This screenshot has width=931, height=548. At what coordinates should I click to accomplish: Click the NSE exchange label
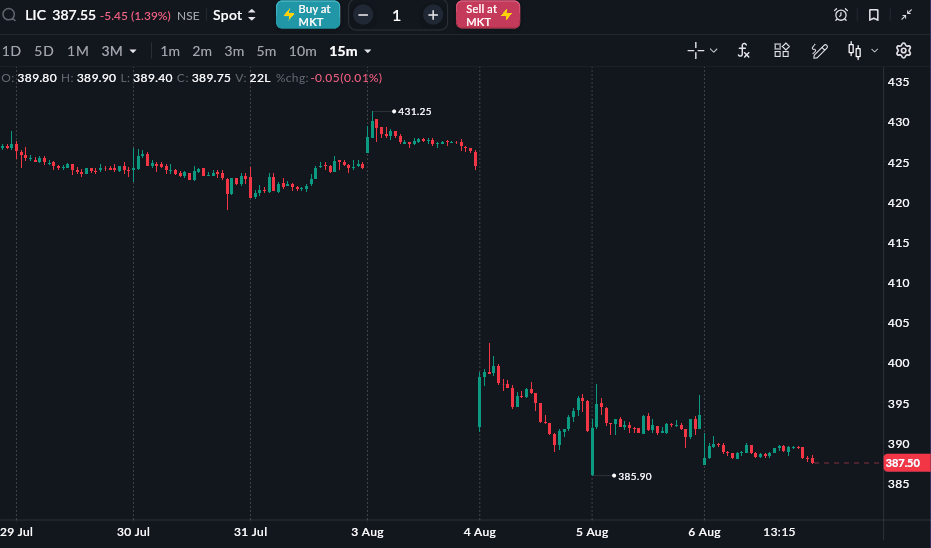188,16
